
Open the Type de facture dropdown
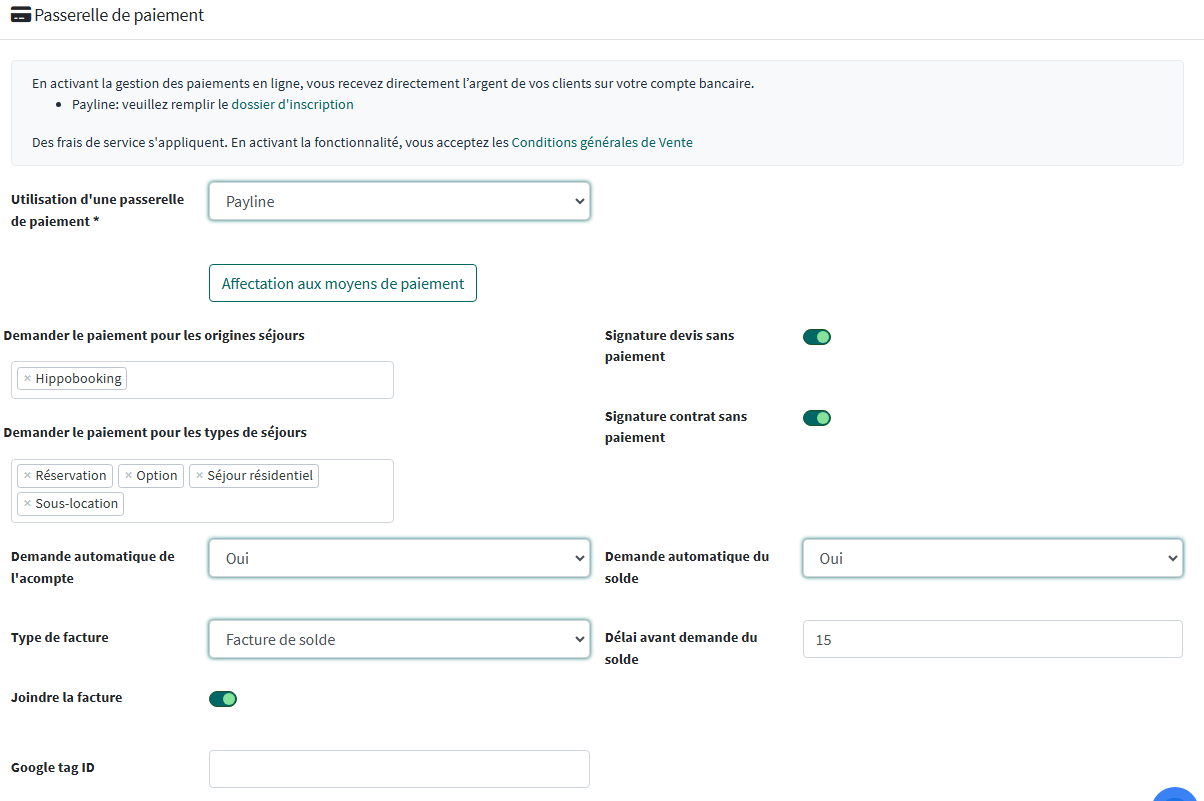(399, 640)
